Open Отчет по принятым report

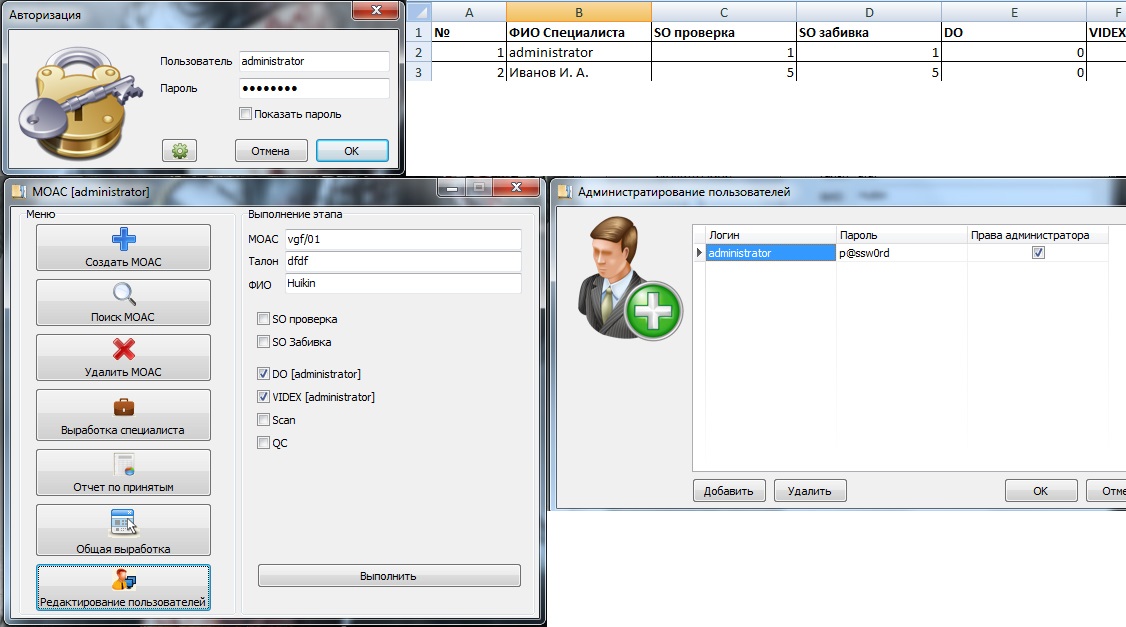(x=124, y=473)
